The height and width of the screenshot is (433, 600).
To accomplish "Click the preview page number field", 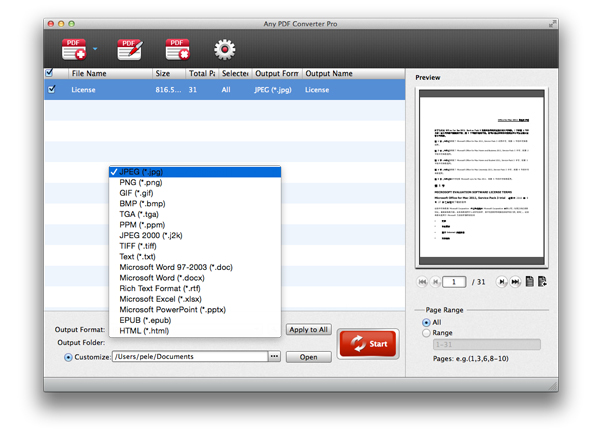I will tap(454, 282).
